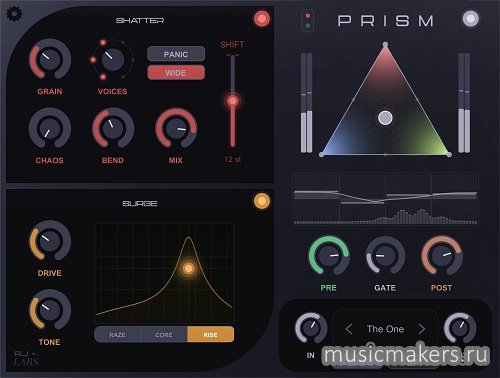The width and height of the screenshot is (500, 378).
Task: Click the bottom-left blue vertex of triangle
Action: pyautogui.click(x=321, y=154)
